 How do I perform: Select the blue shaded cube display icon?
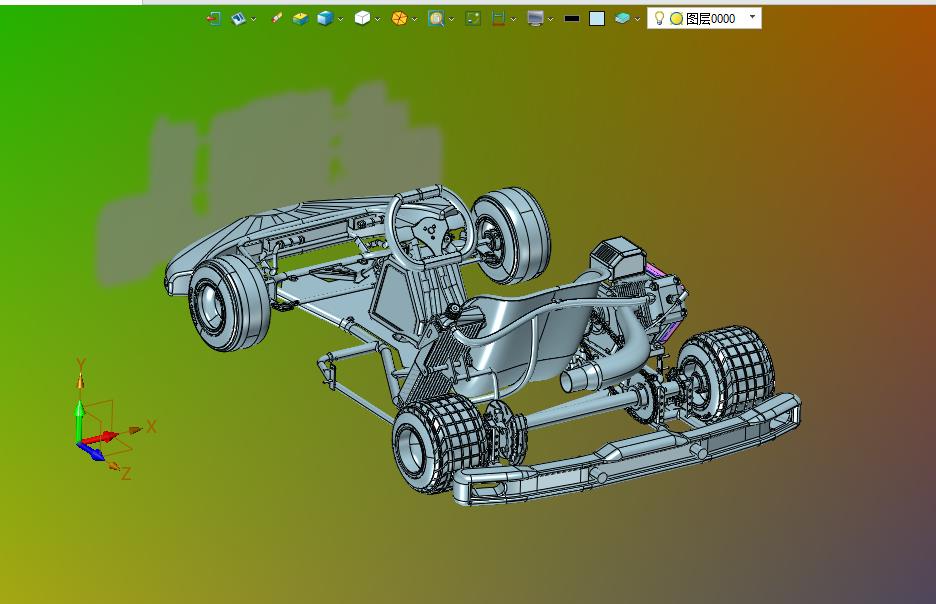tap(325, 18)
